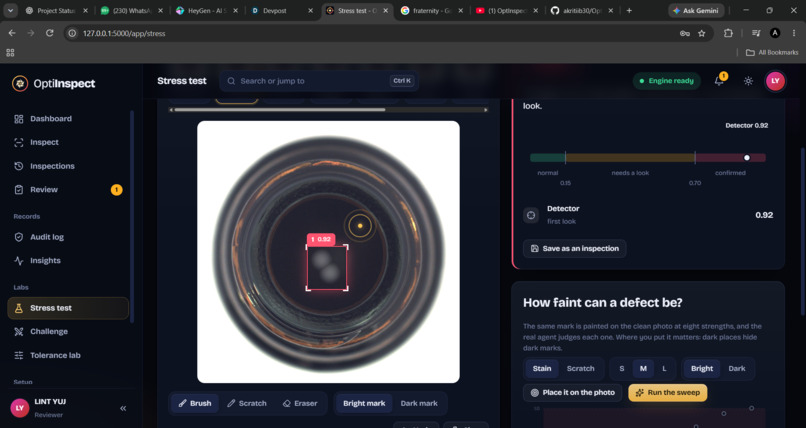Switch to the fraternity Google tab
Image resolution: width=806 pixels, height=428 pixels.
click(x=431, y=10)
